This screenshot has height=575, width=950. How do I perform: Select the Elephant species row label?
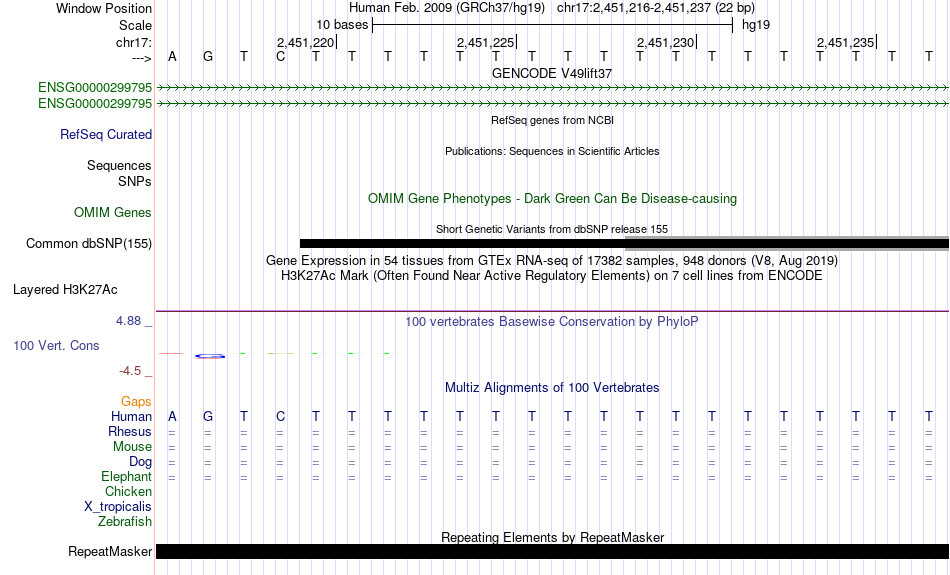coord(127,476)
